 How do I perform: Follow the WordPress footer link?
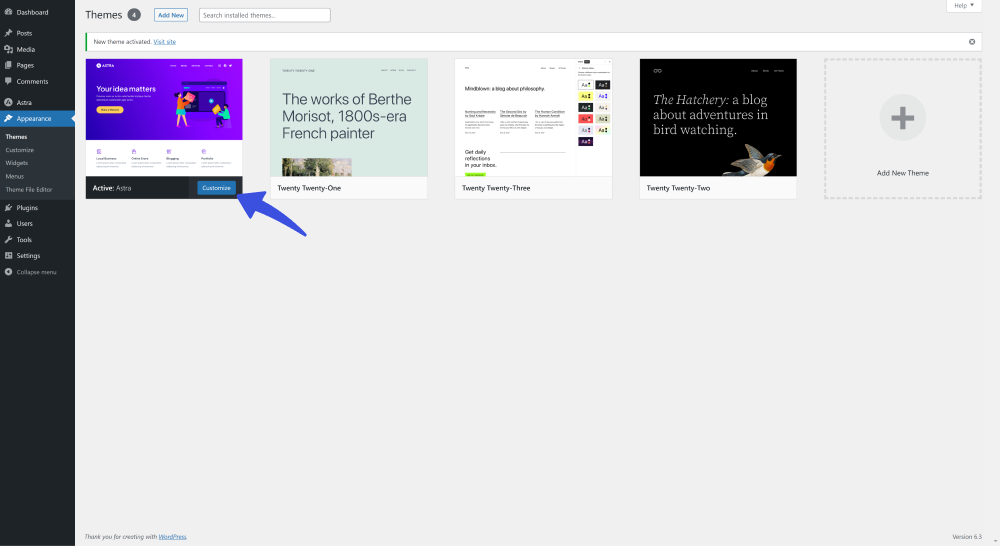click(172, 537)
